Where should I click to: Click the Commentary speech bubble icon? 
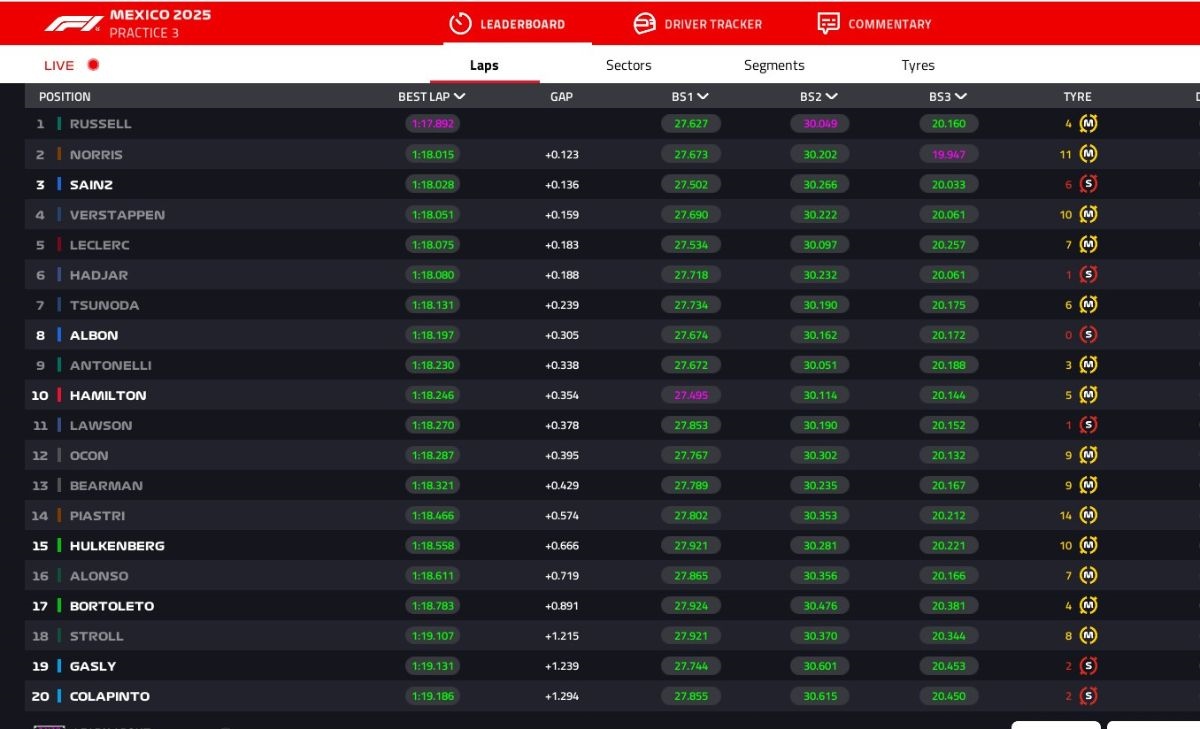[828, 23]
